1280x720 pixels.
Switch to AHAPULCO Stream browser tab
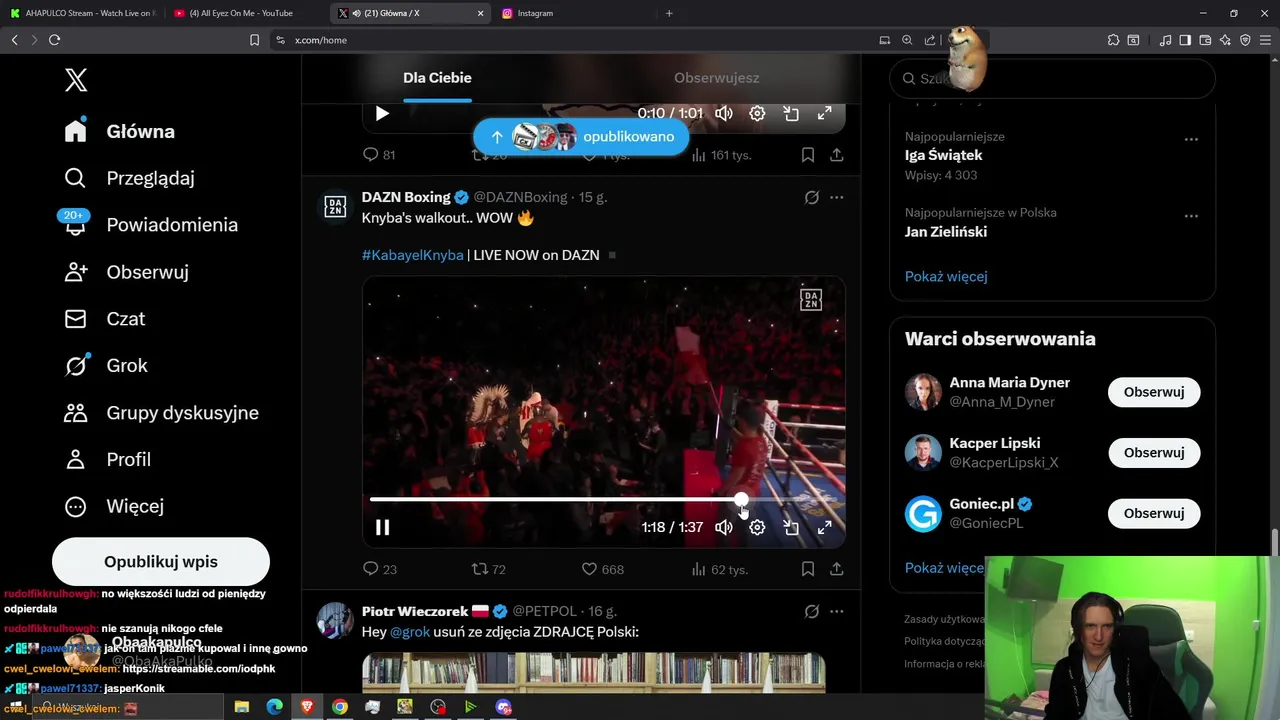coord(82,13)
